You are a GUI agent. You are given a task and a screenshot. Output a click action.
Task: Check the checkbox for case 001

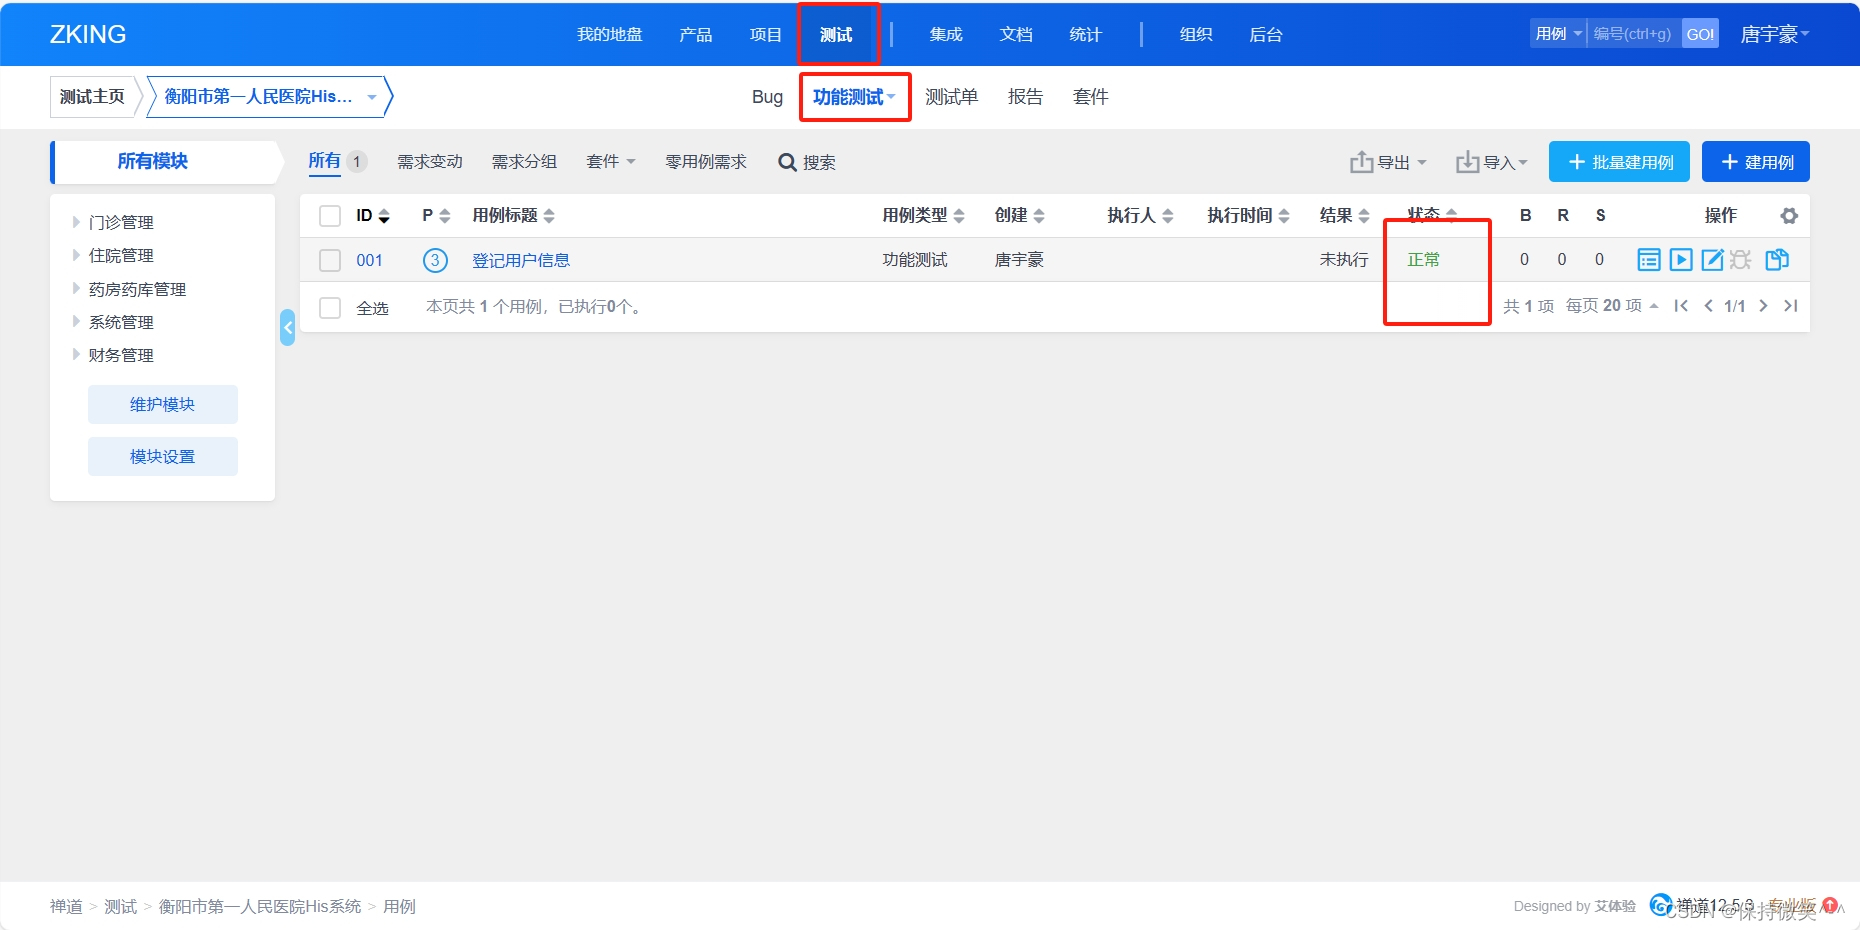[330, 260]
